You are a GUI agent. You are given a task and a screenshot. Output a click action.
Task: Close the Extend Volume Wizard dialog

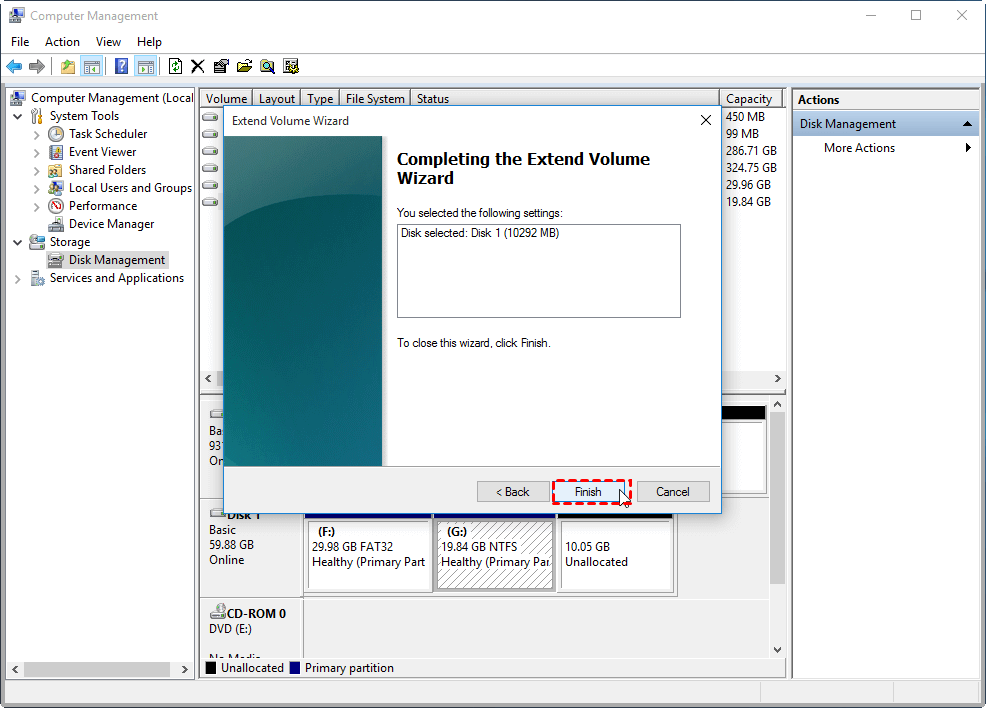tap(706, 120)
